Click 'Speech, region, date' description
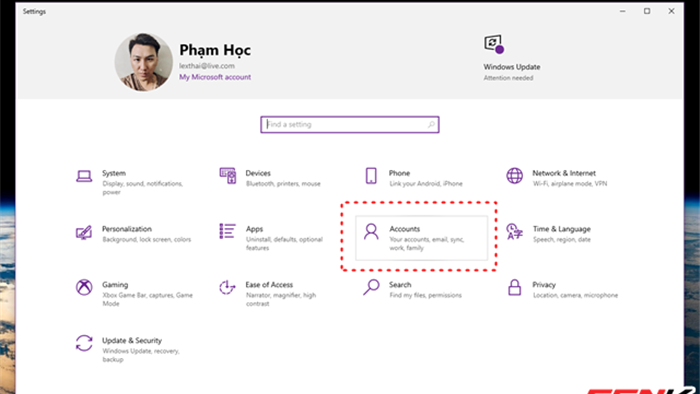700x394 pixels. coord(562,240)
